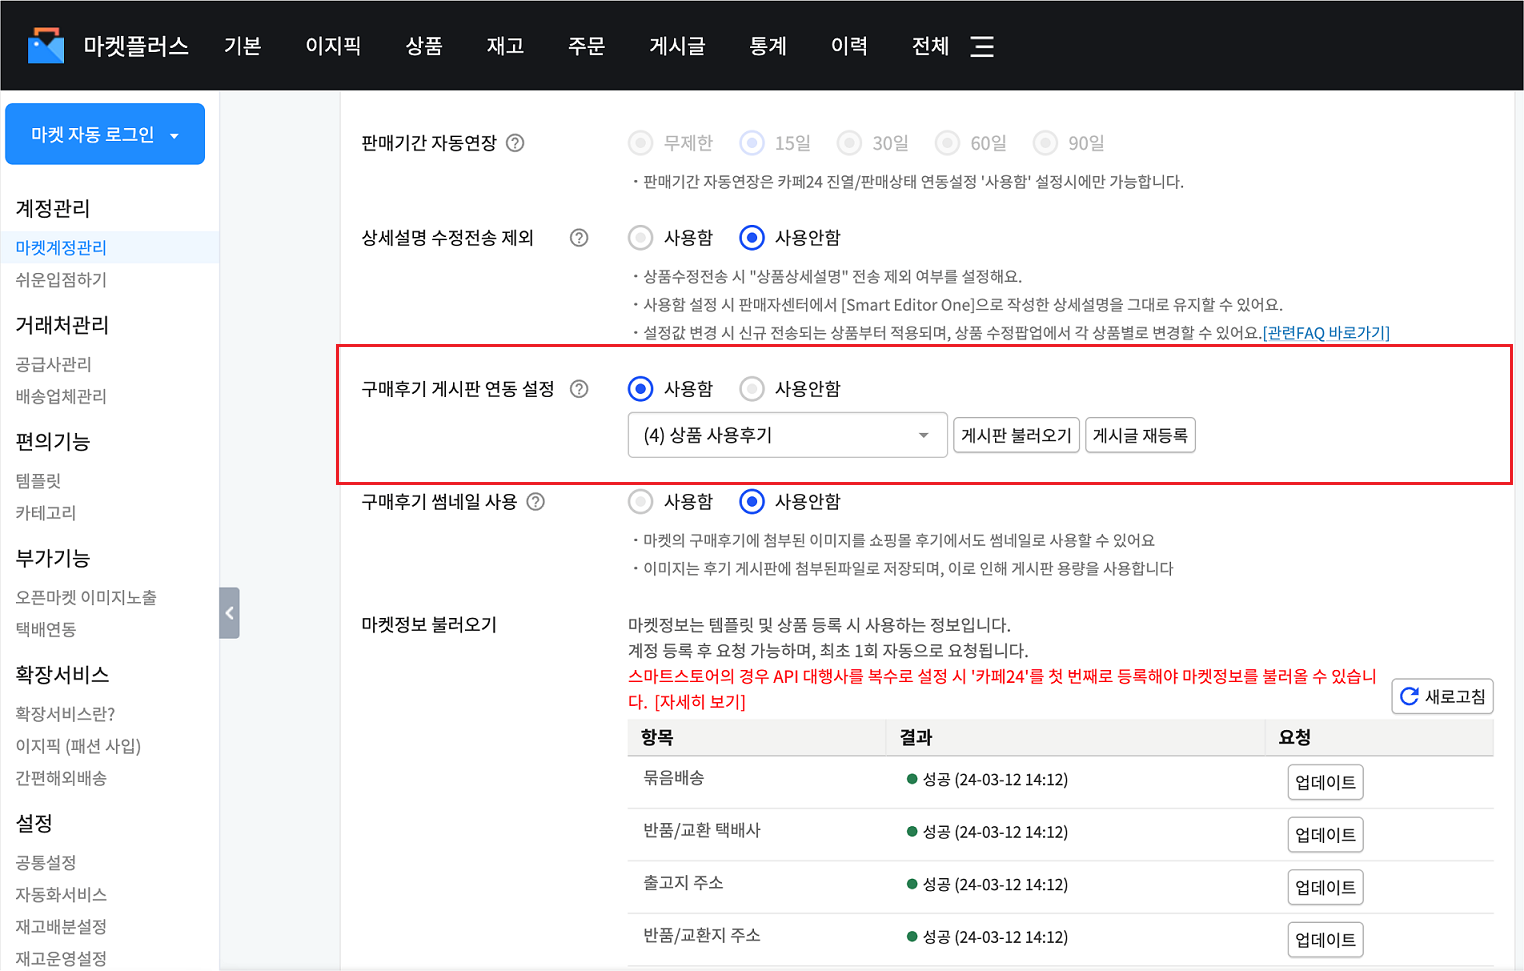Go to 재고배분설정 in sidebar

click(61, 927)
